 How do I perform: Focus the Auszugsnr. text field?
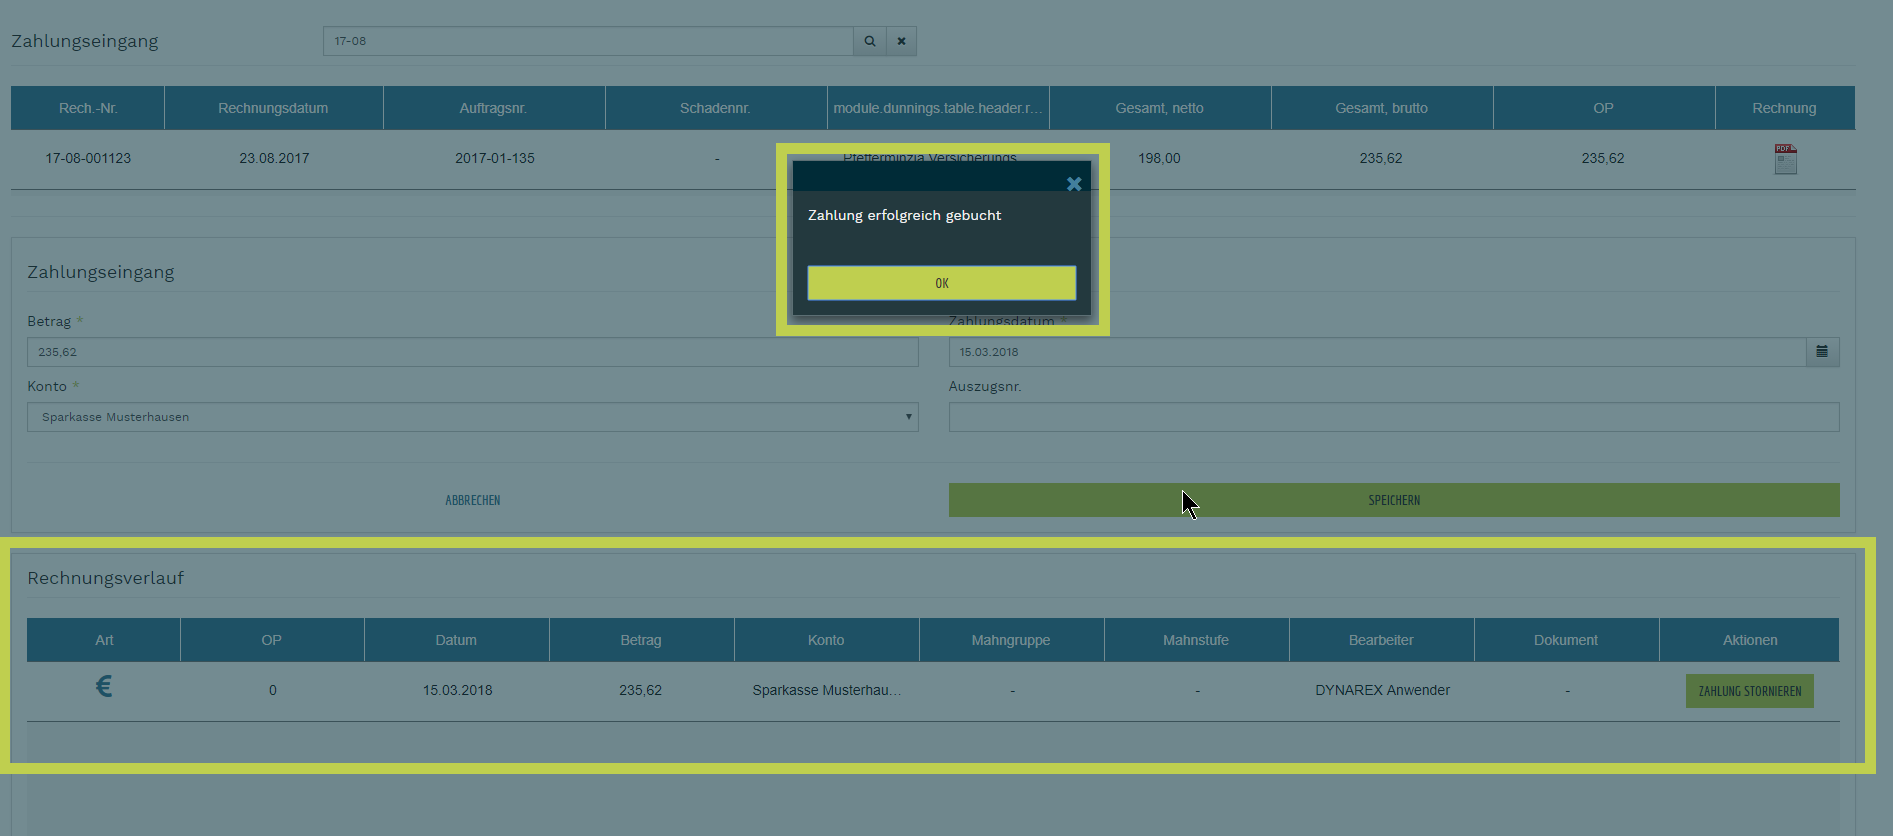1393,417
